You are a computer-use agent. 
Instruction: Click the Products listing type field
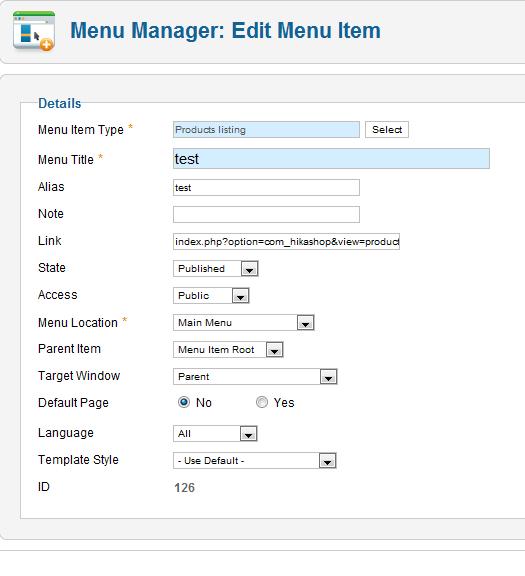266,130
